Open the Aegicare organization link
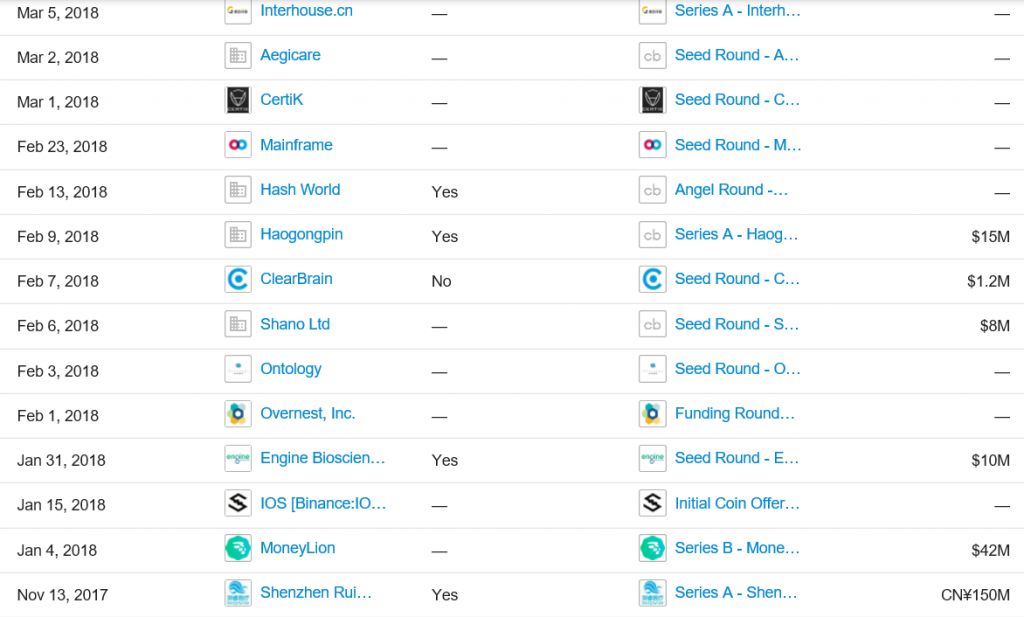1024x617 pixels. [x=290, y=55]
